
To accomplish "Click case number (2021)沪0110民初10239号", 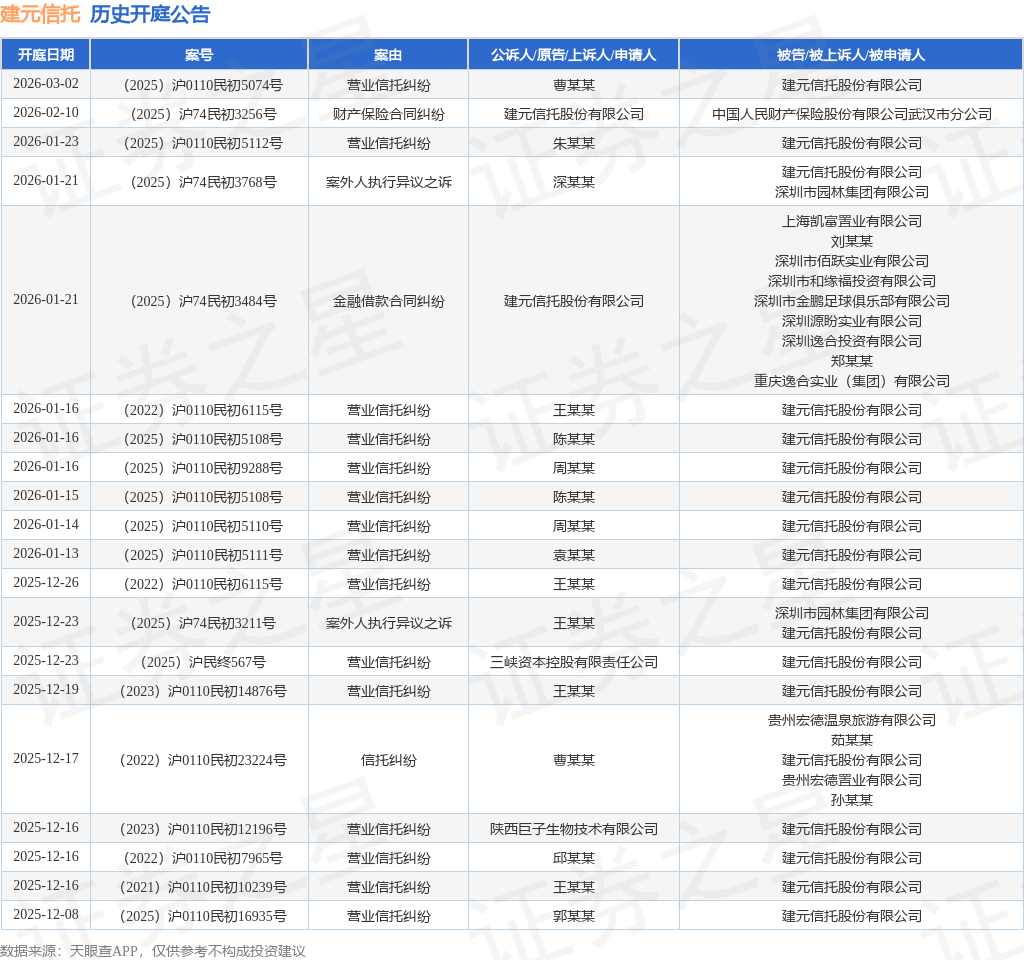I will 202,888.
